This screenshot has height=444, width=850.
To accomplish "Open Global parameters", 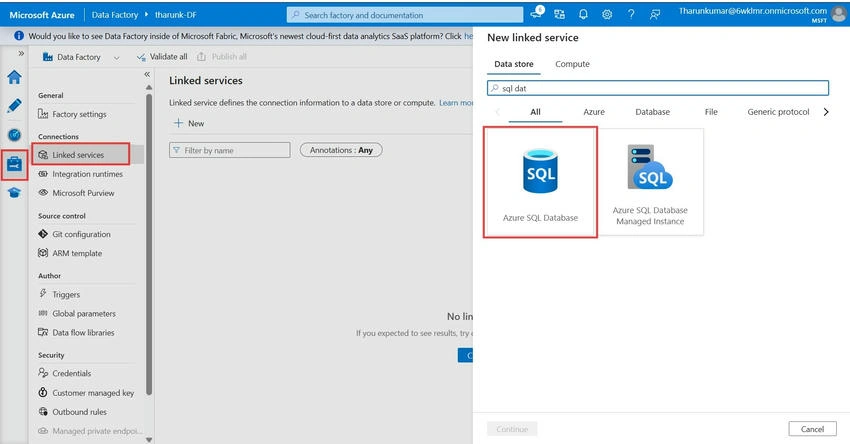I will click(x=83, y=313).
